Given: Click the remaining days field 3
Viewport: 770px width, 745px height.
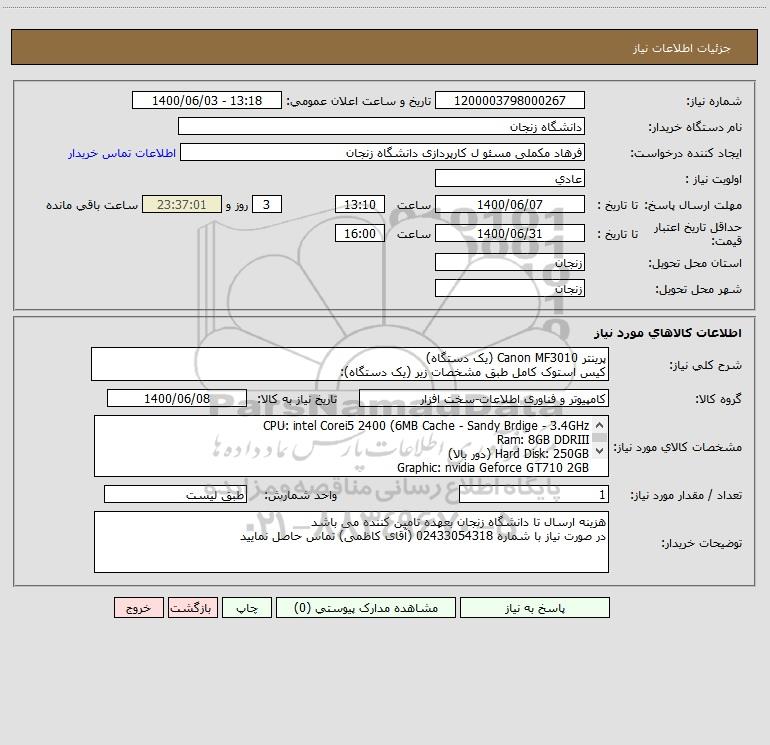Looking at the screenshot, I should [267, 204].
